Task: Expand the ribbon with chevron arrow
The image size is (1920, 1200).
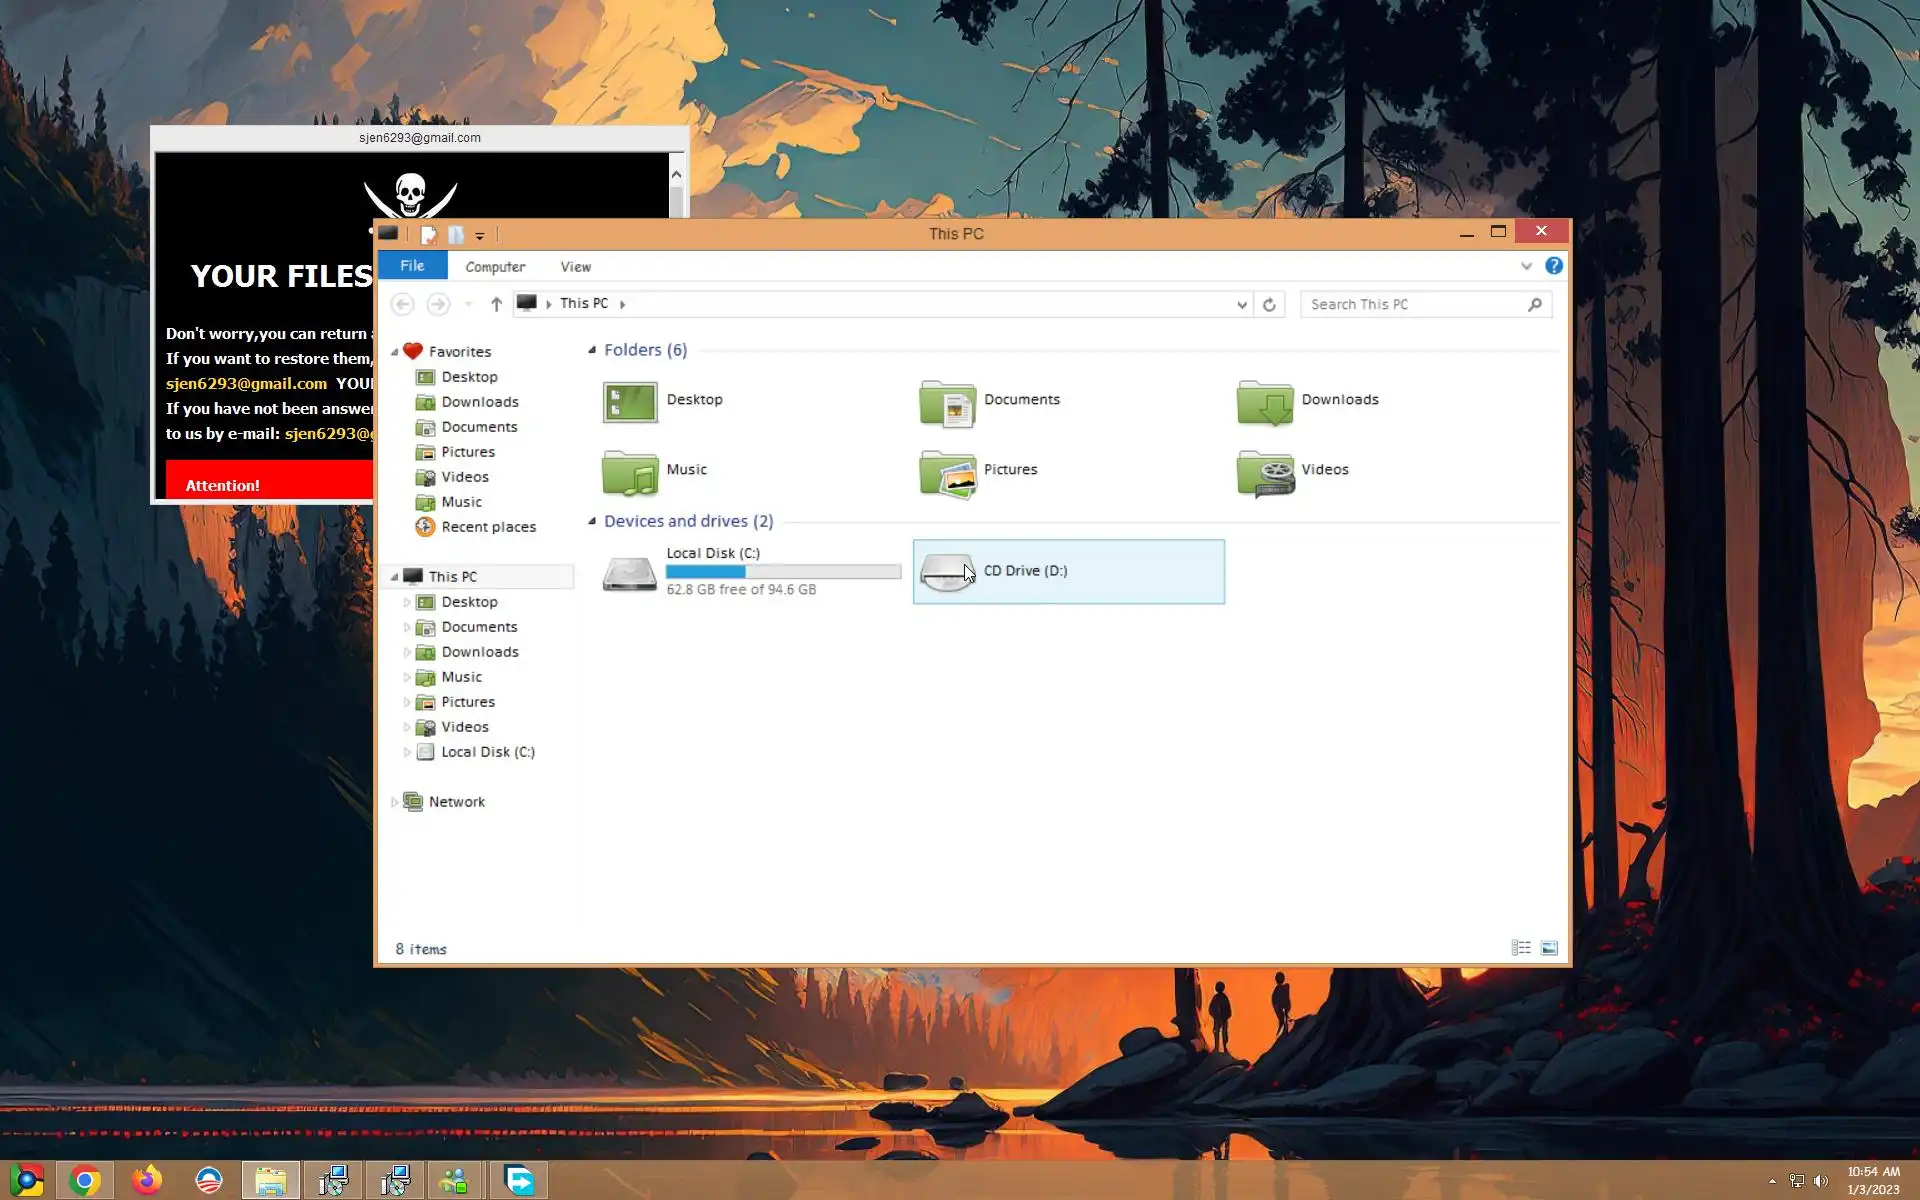Action: 1526,266
